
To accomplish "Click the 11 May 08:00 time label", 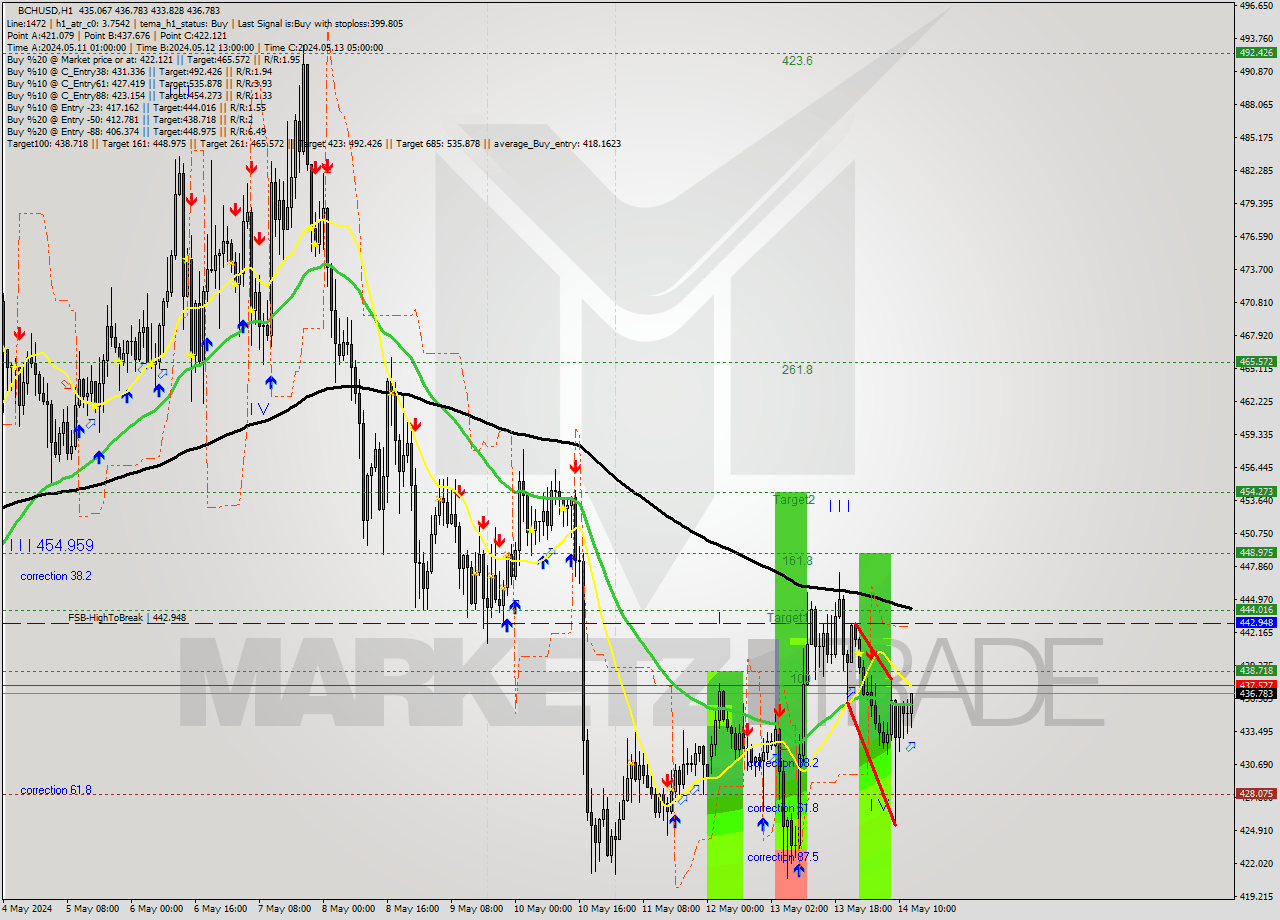I will coord(669,909).
